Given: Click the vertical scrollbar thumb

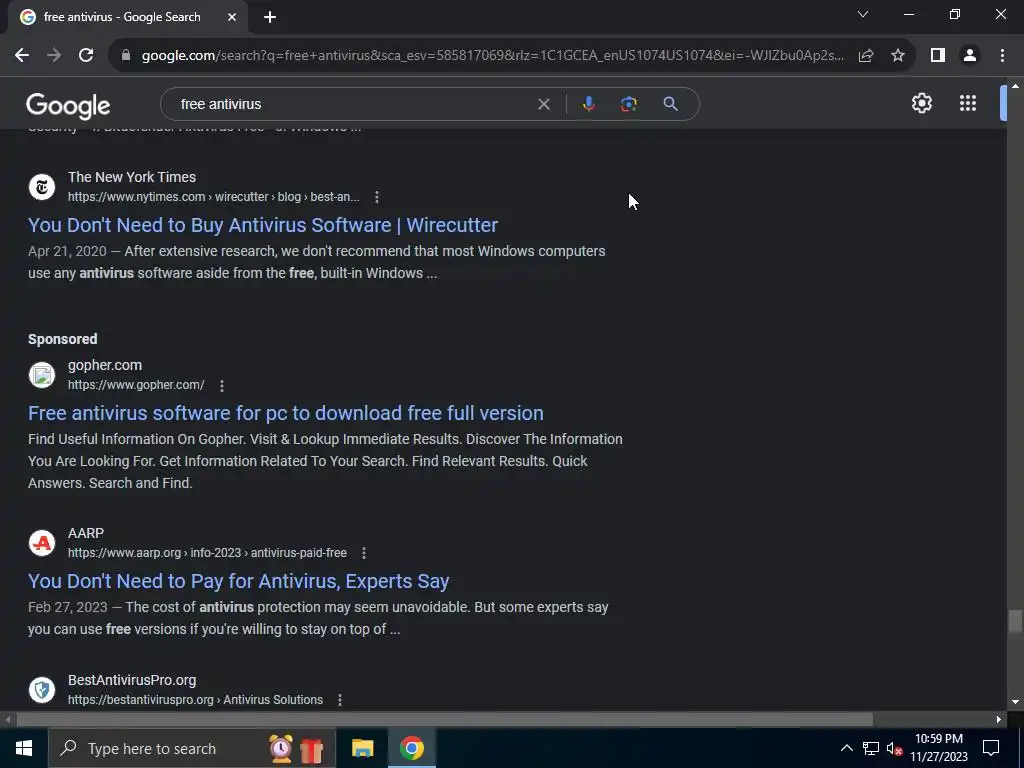Looking at the screenshot, I should click(1014, 621).
